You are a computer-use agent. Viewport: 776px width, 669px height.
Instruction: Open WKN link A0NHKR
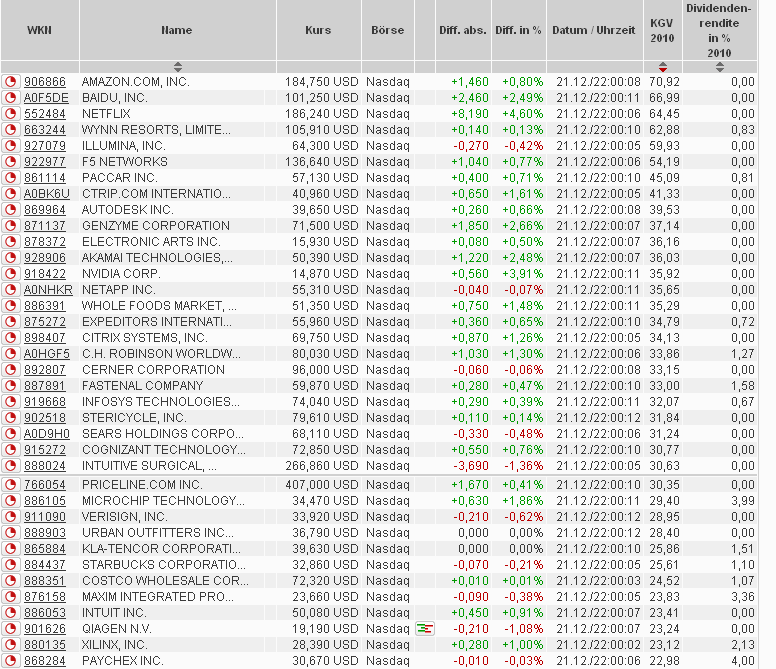coord(48,289)
